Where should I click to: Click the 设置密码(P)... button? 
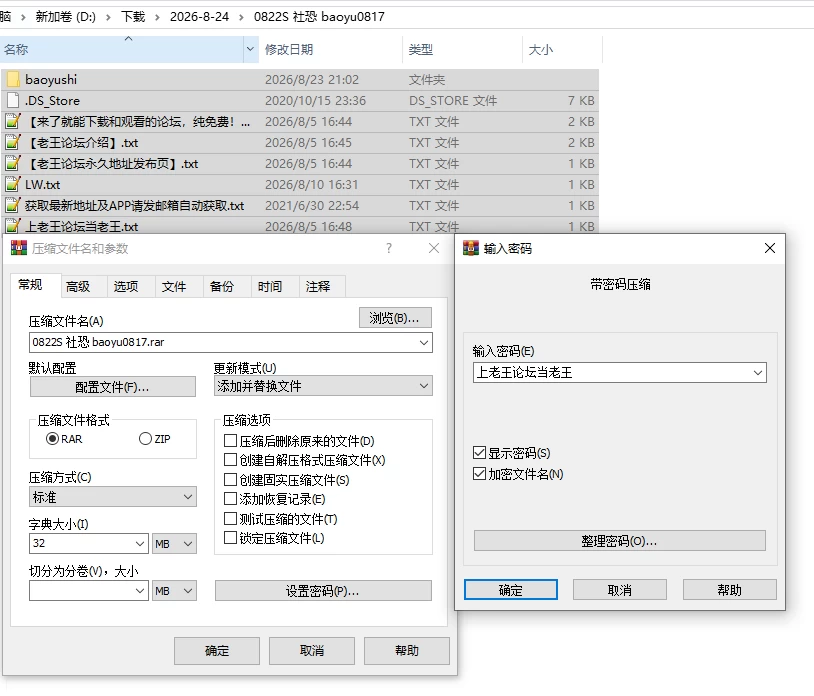pyautogui.click(x=323, y=591)
